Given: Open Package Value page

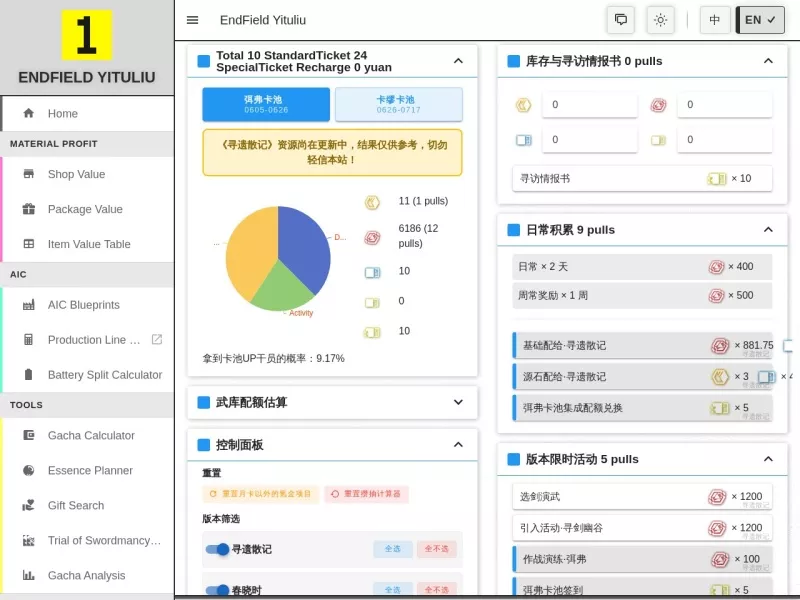Looking at the screenshot, I should pos(87,209).
